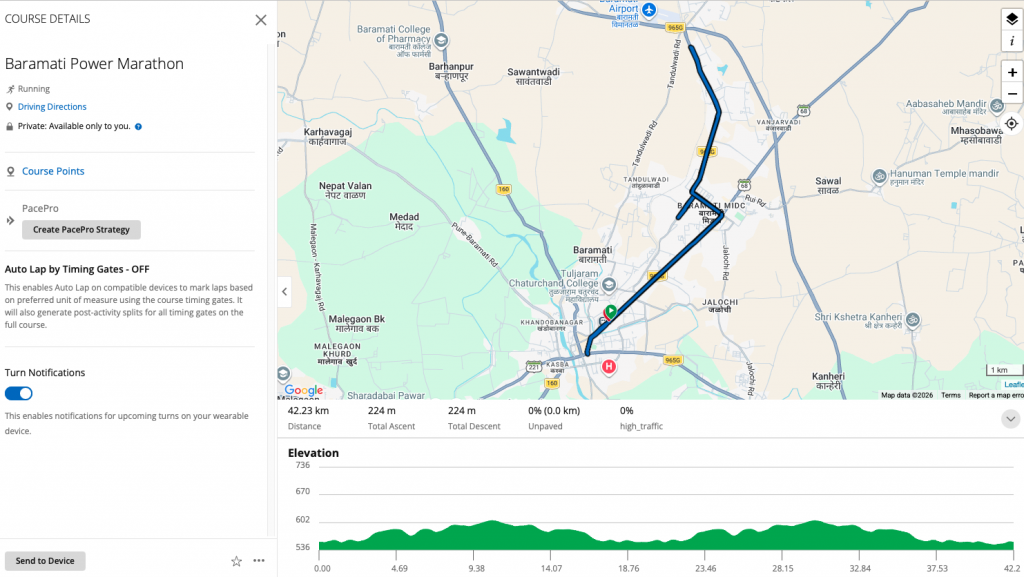Click Report a map error link
Viewport: 1024px width, 577px height.
coord(996,395)
